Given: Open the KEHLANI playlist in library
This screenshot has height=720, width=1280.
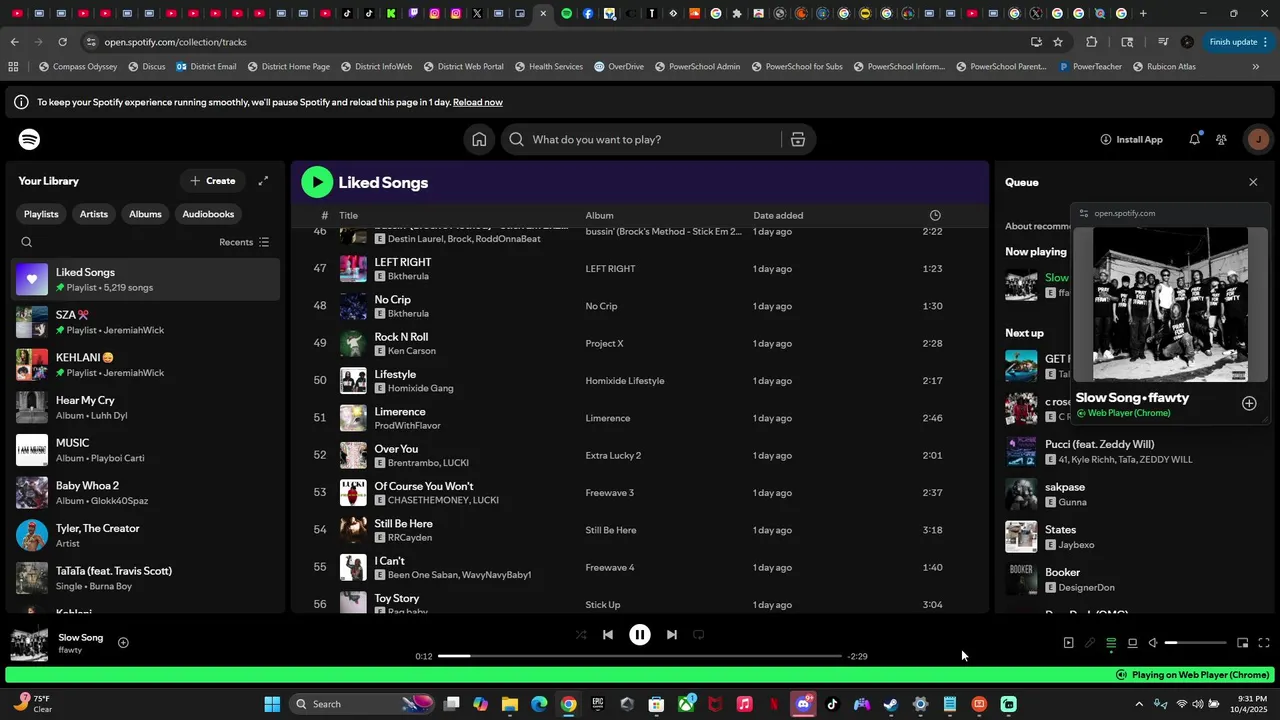Looking at the screenshot, I should point(146,365).
